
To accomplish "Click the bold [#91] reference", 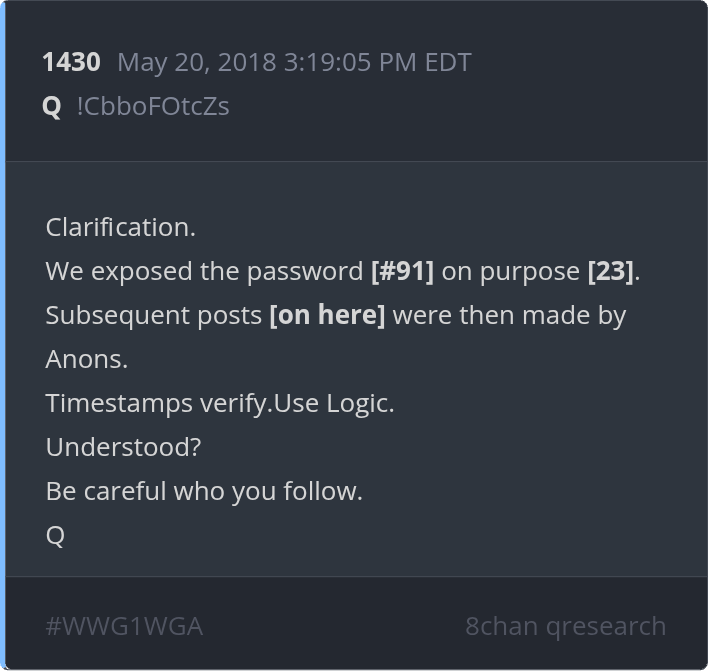I will (402, 271).
